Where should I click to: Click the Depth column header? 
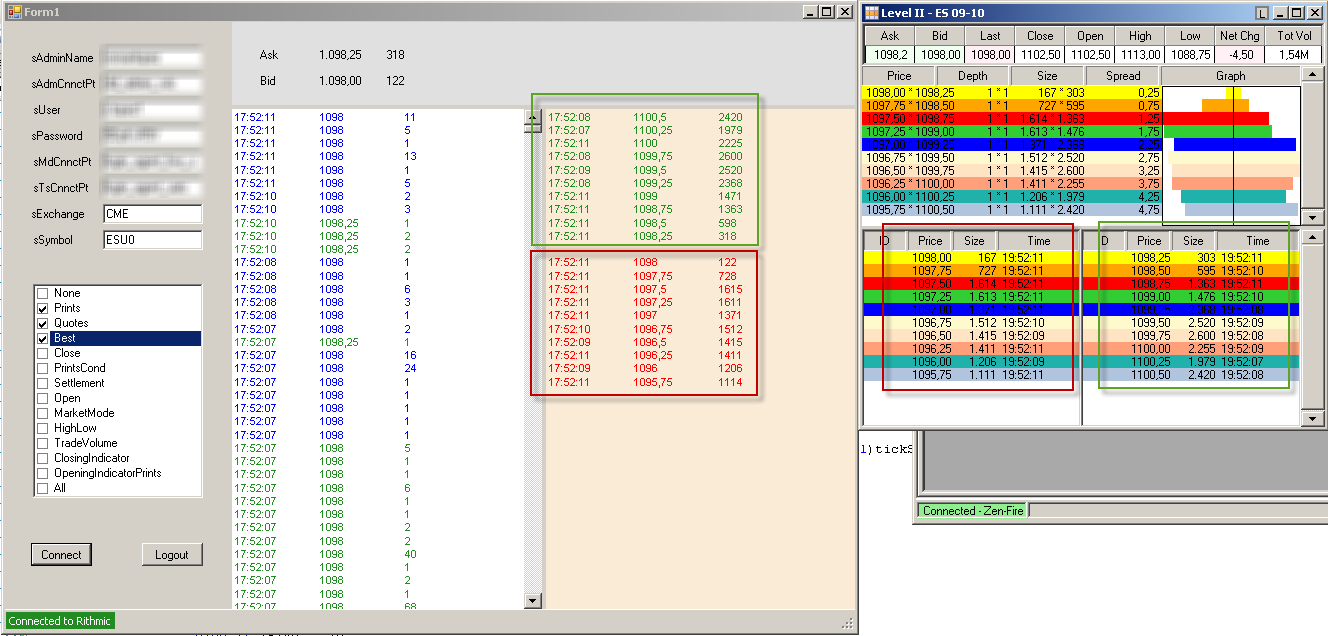pos(972,76)
